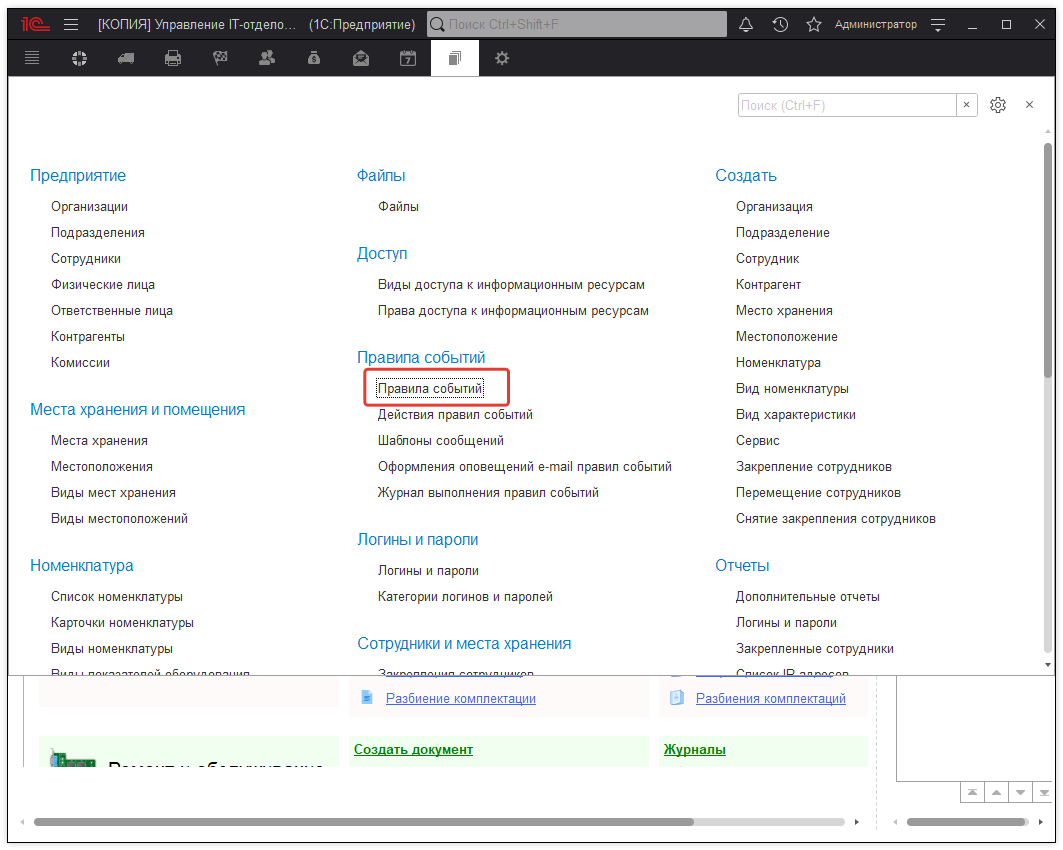
Task: Click the gear administration section icon
Action: coord(502,59)
